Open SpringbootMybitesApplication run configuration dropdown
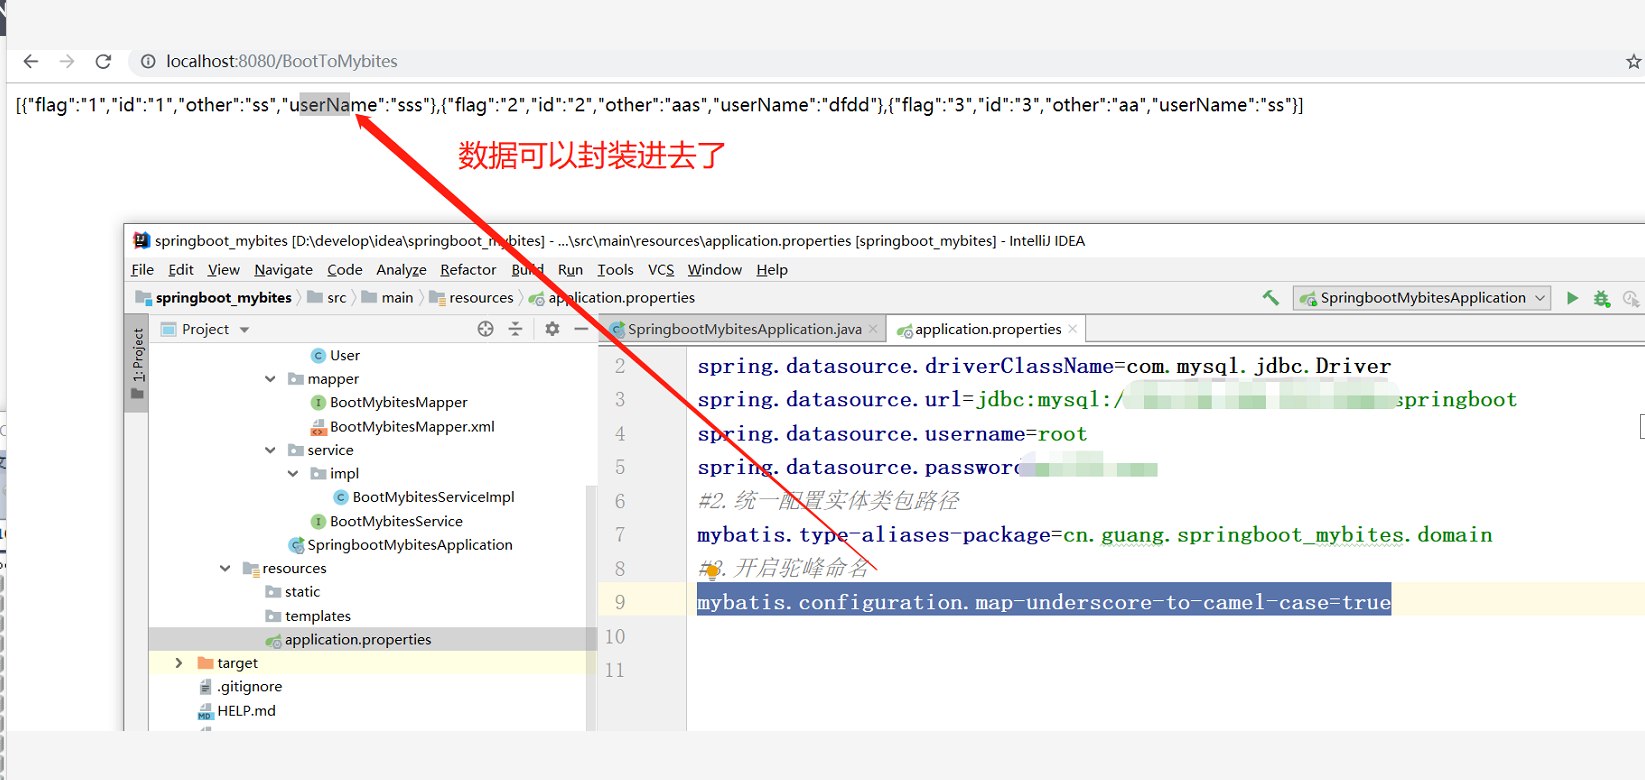This screenshot has height=780, width=1645. (x=1422, y=298)
